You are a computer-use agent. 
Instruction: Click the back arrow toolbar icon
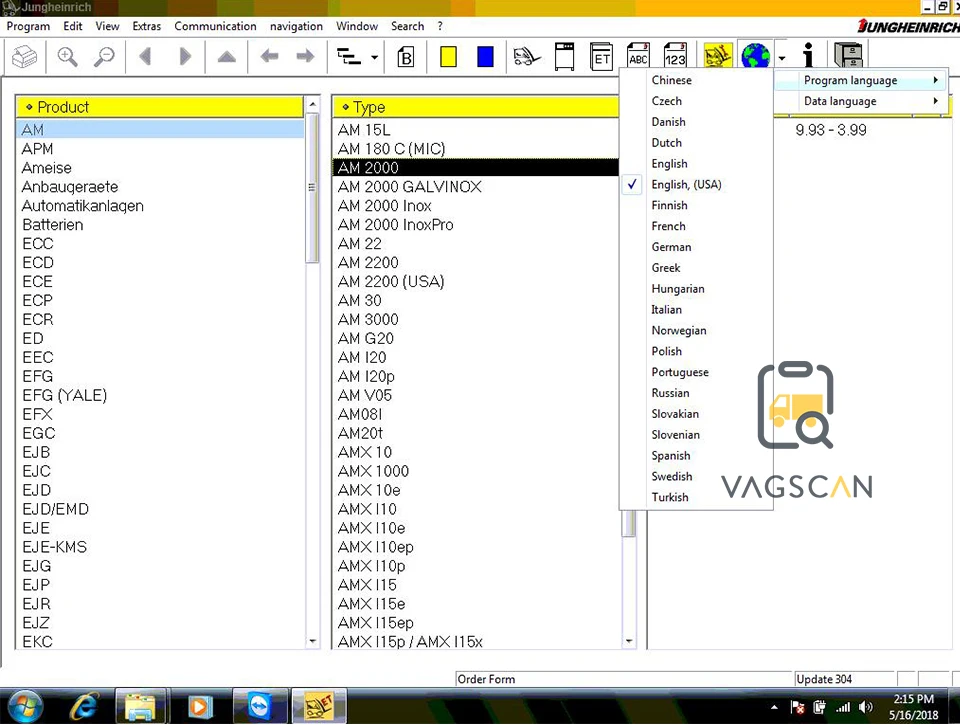point(269,57)
